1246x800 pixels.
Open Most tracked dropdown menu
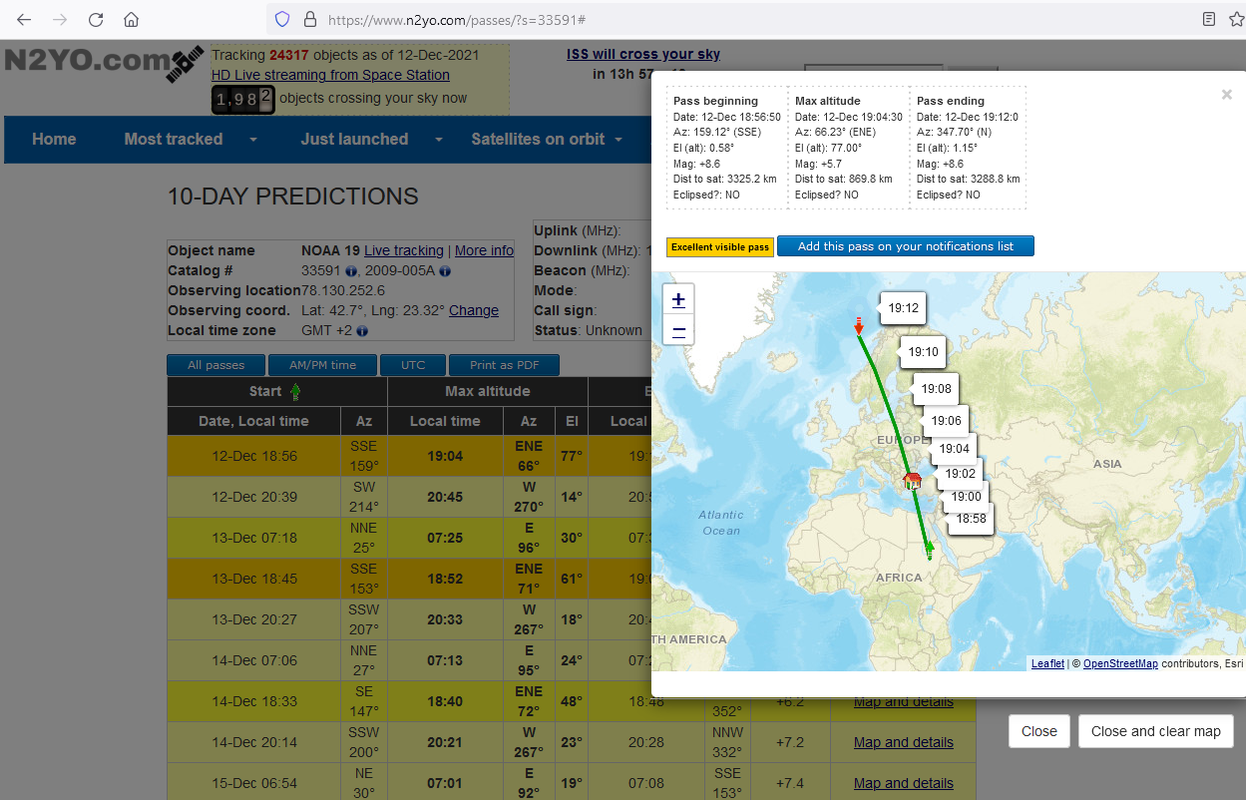190,139
